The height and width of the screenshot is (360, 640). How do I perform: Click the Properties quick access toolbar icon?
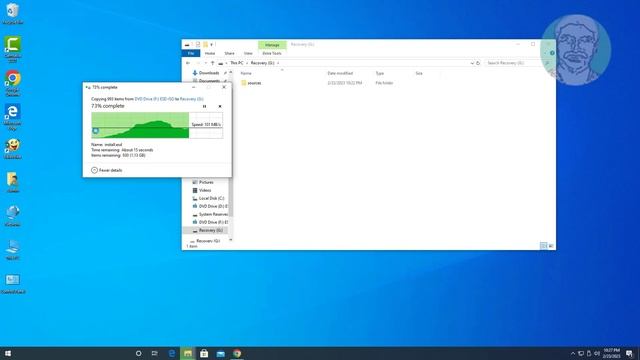[x=198, y=44]
